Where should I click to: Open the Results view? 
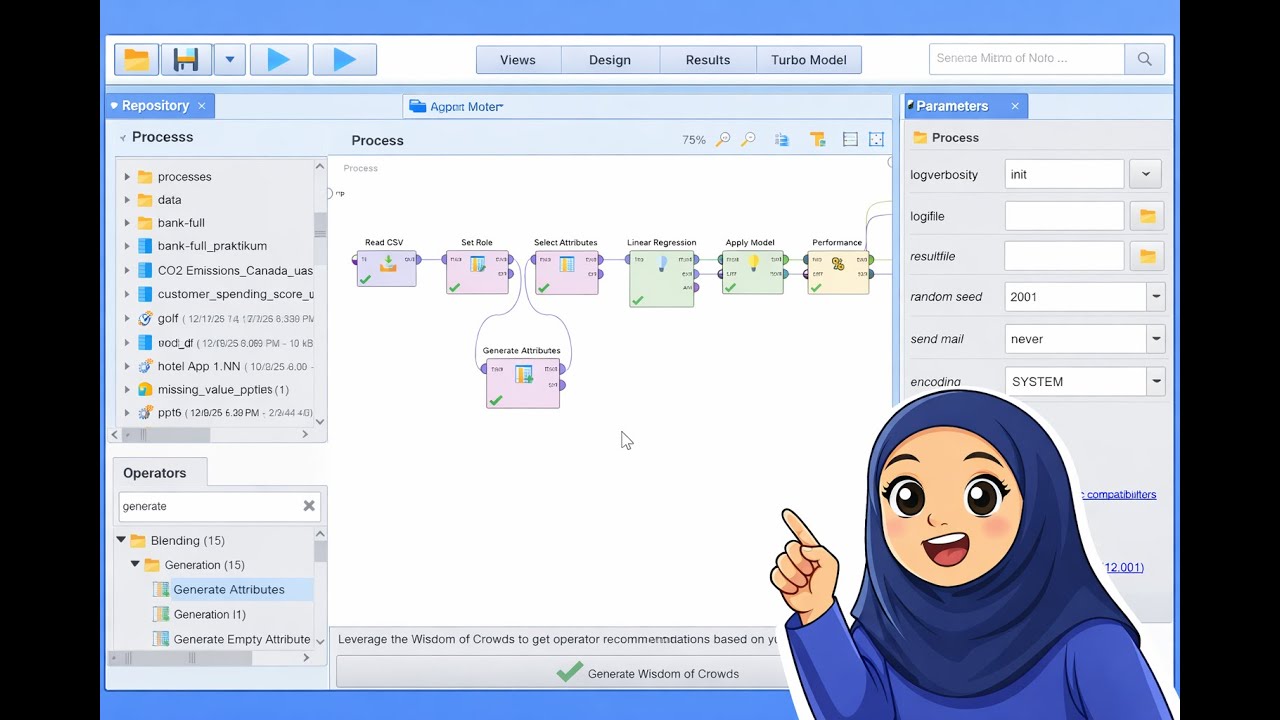[x=708, y=60]
